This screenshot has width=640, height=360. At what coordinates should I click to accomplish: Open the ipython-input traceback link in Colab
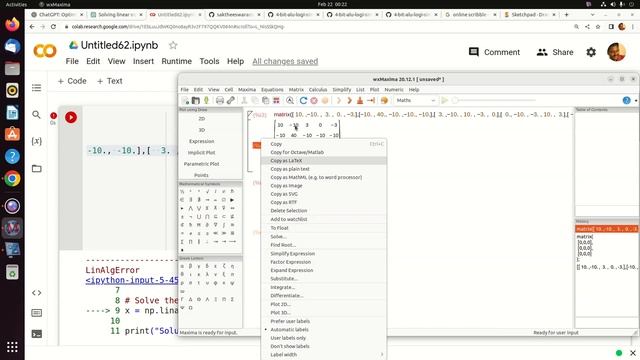(132, 280)
